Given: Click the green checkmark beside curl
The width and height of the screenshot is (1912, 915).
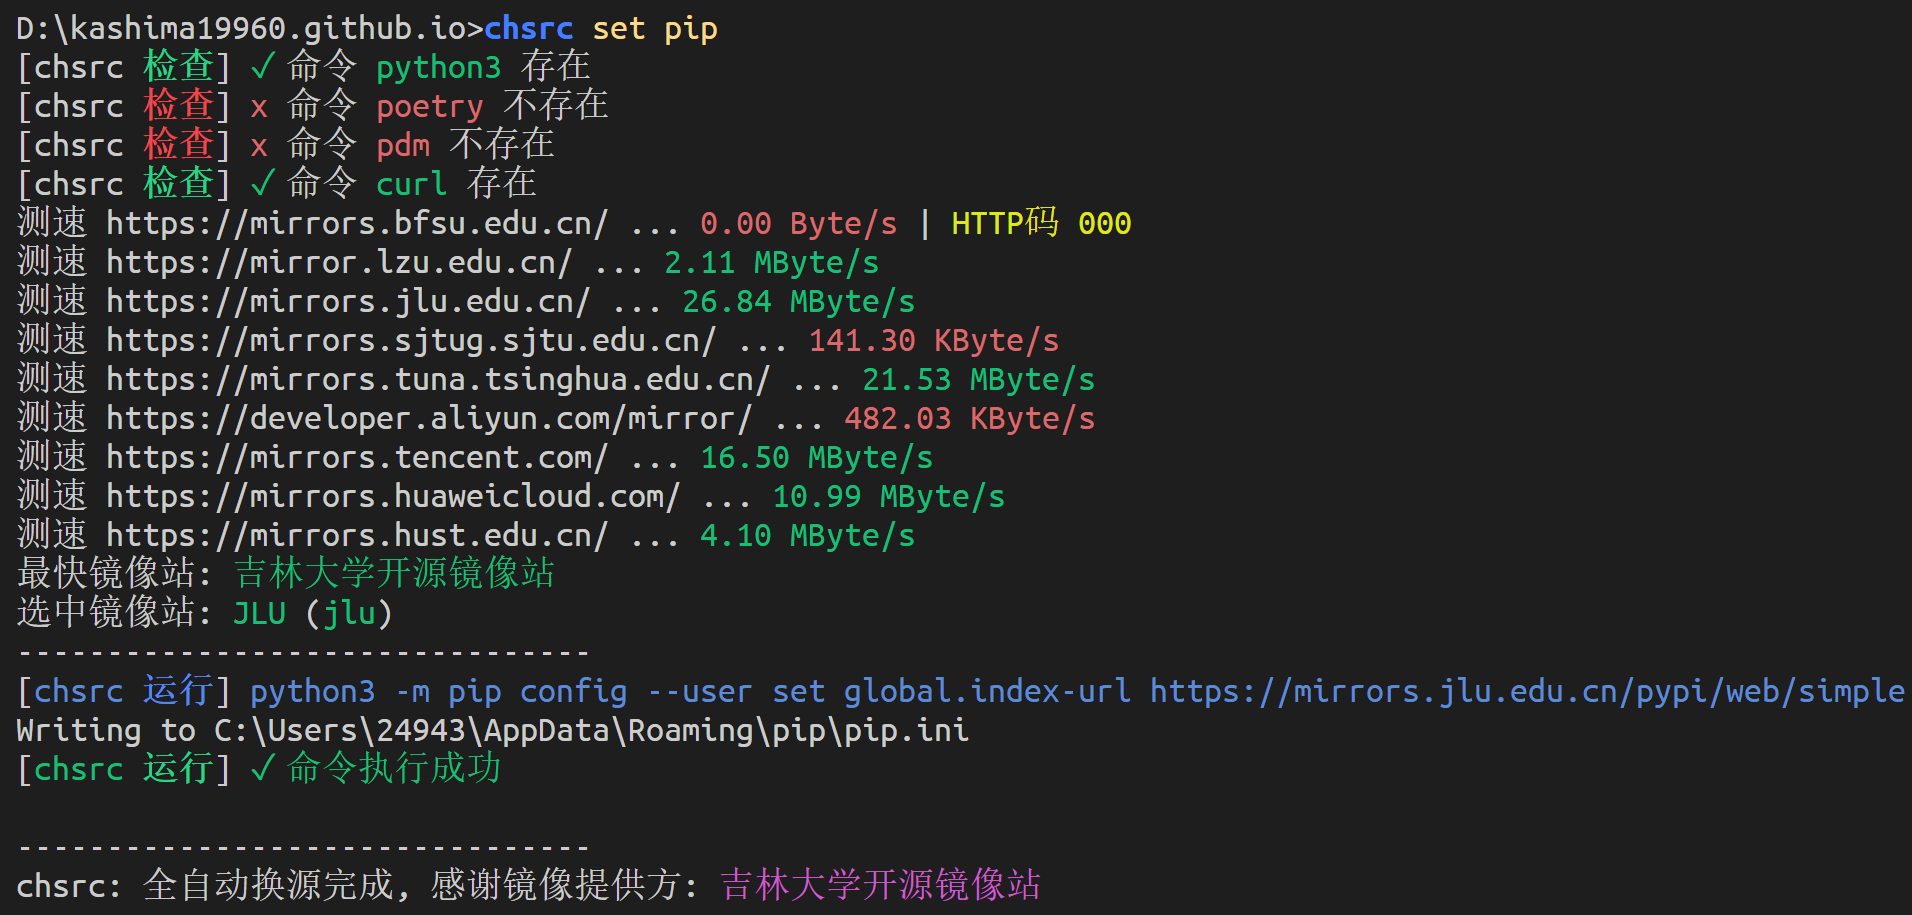Looking at the screenshot, I should point(262,184).
